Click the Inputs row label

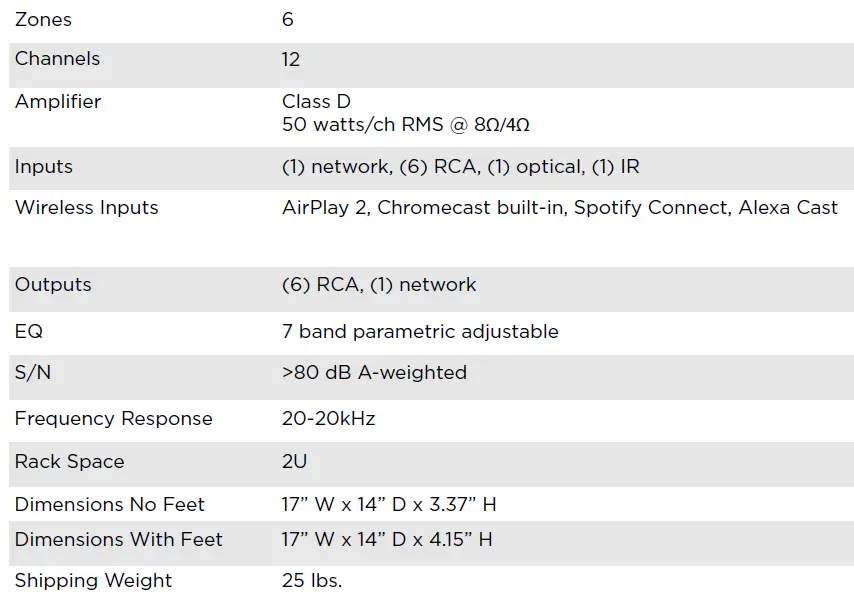[x=44, y=167]
